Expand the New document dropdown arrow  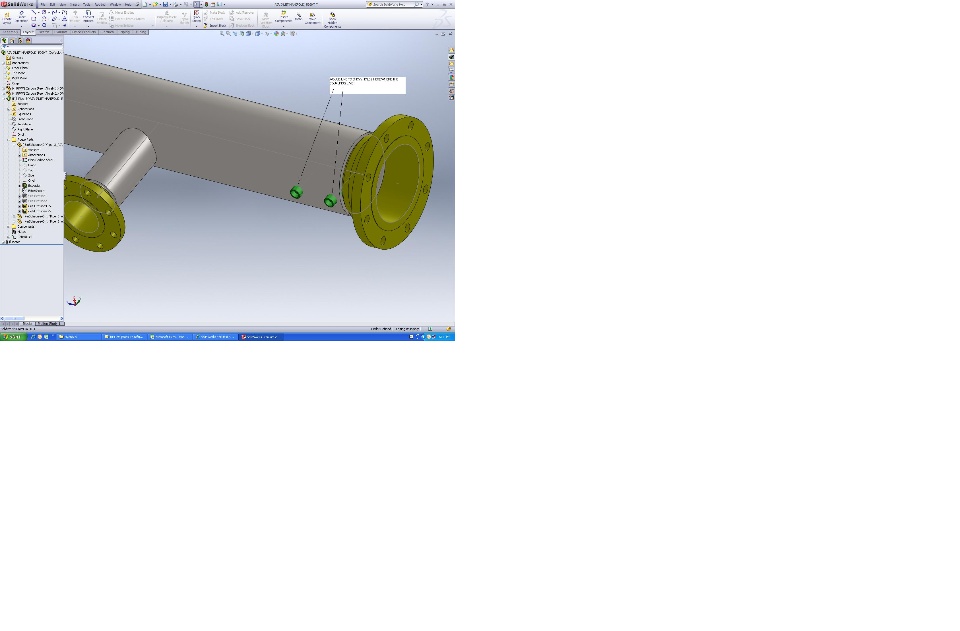150,4
